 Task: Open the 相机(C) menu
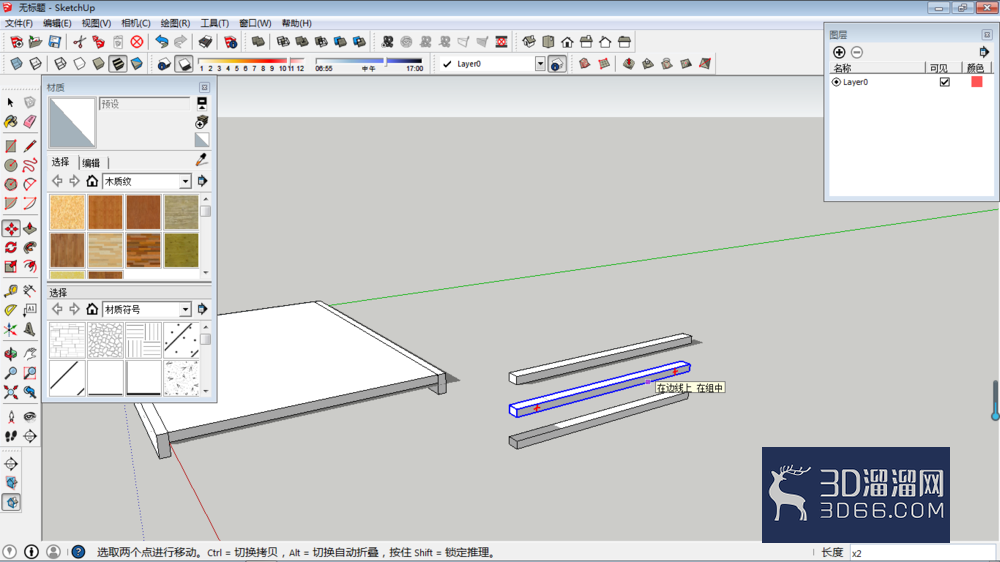136,23
